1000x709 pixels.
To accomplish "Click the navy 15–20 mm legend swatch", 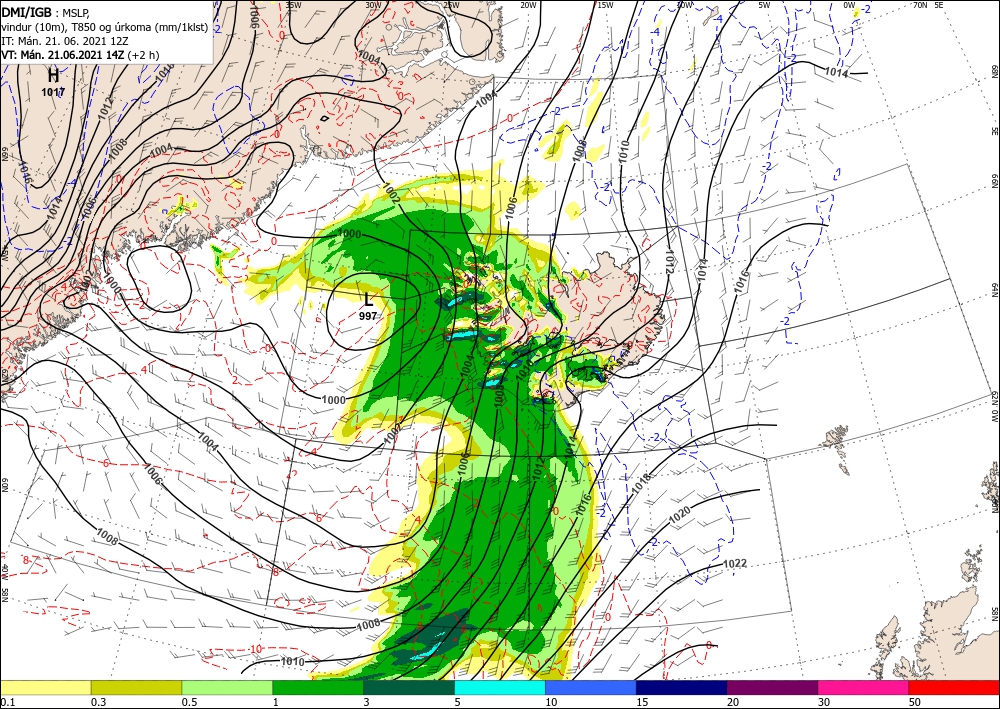I will [682, 687].
